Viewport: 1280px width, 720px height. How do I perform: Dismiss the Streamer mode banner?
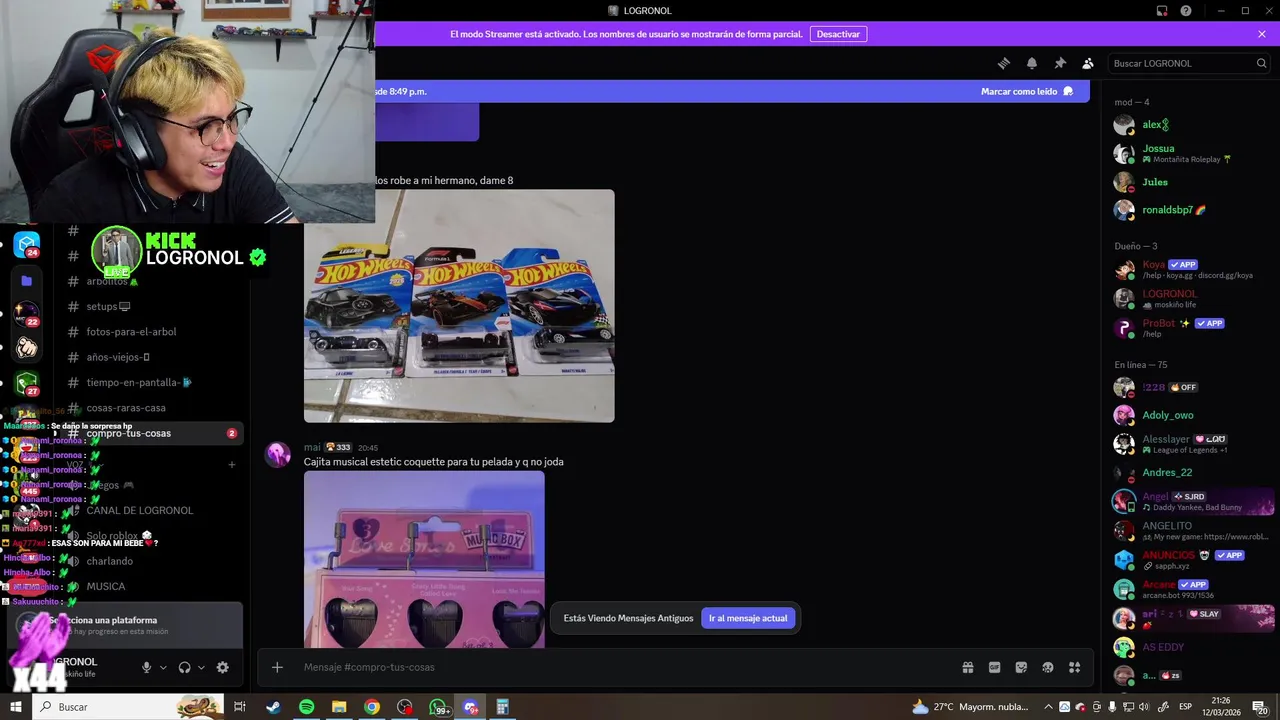[1262, 34]
